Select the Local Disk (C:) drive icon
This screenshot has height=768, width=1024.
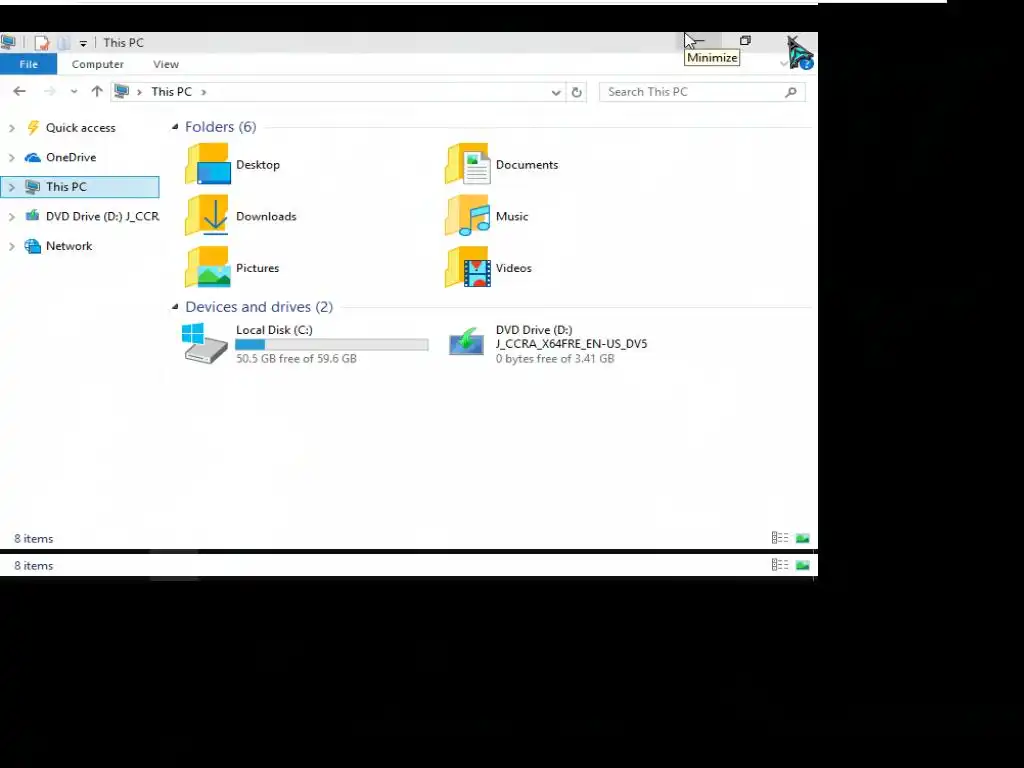[205, 344]
